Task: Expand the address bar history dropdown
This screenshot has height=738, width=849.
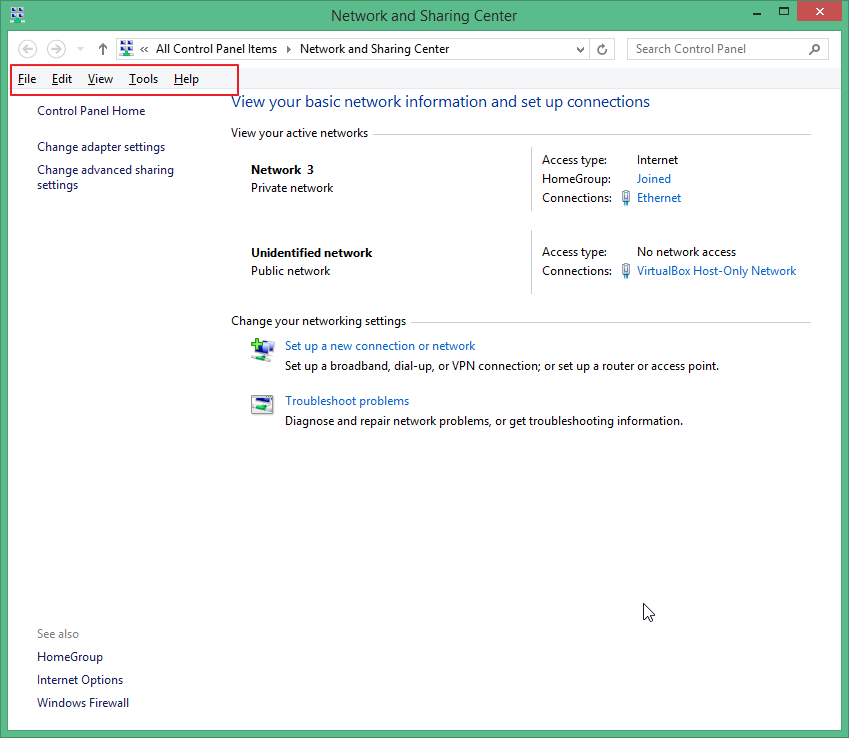Action: click(x=581, y=49)
